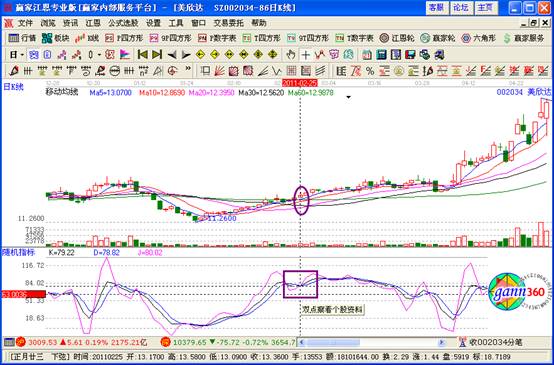The width and height of the screenshot is (554, 365).
Task: Select the percent % line tool
Action: [x=370, y=71]
